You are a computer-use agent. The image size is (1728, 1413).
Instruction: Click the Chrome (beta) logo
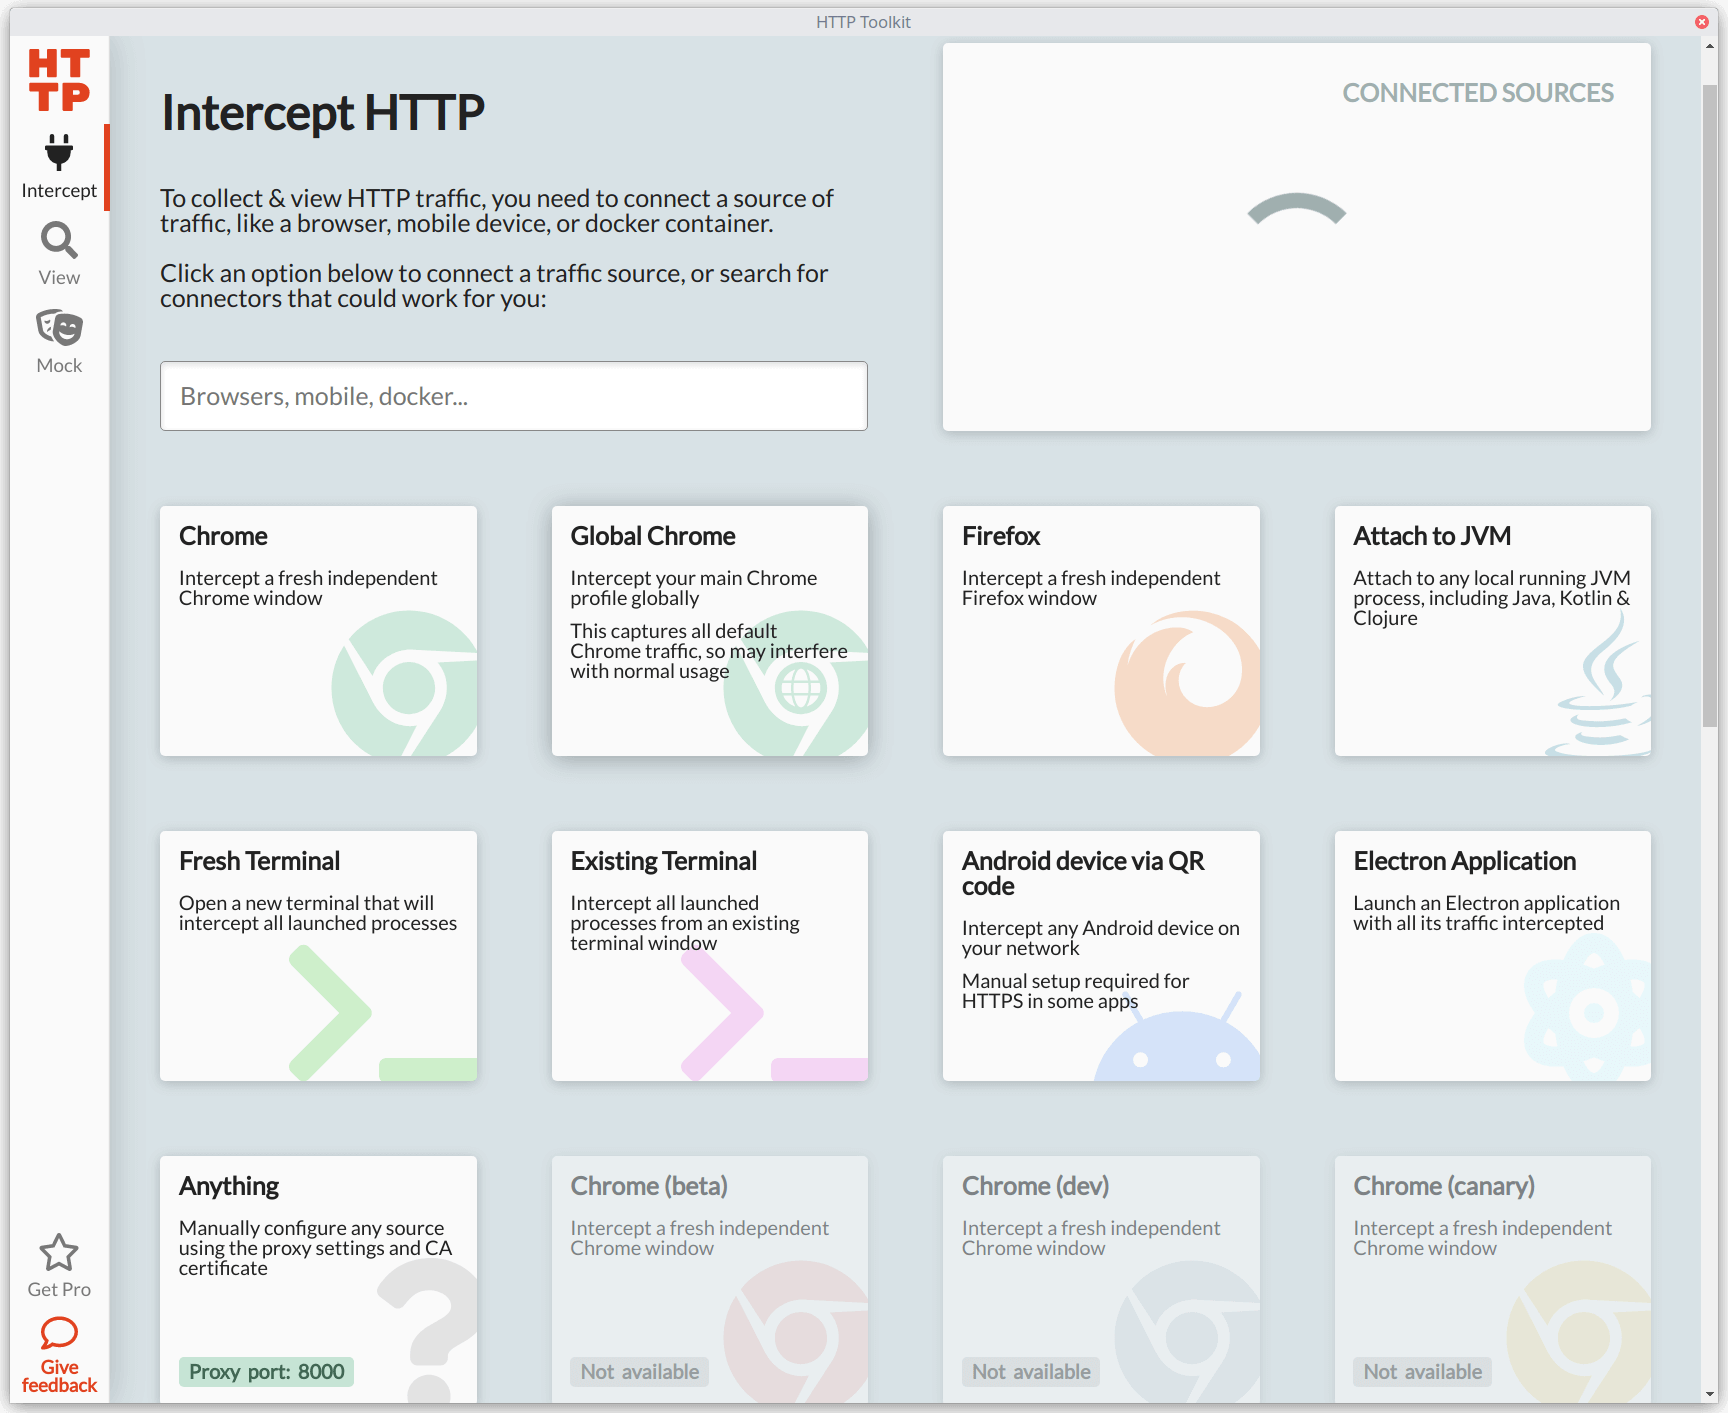797,1332
